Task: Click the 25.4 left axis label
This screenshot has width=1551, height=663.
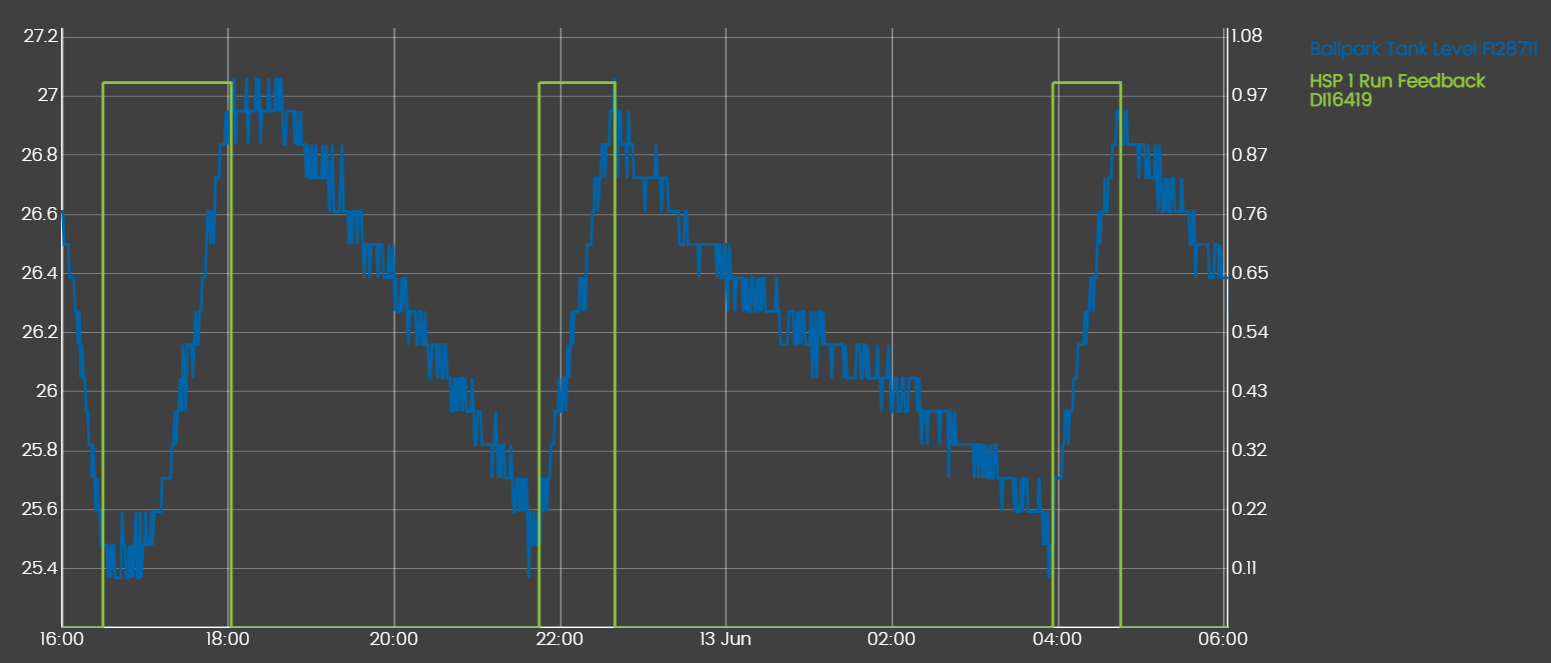Action: (x=40, y=569)
